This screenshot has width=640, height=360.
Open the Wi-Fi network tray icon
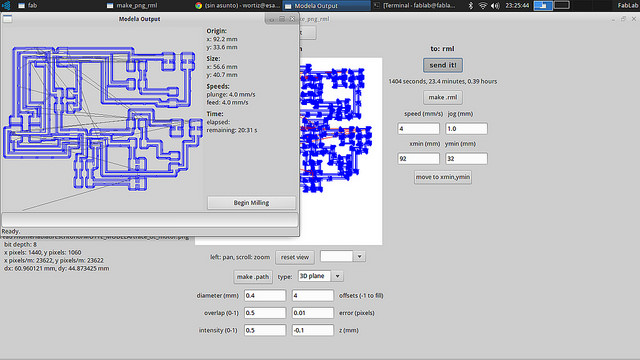483,5
